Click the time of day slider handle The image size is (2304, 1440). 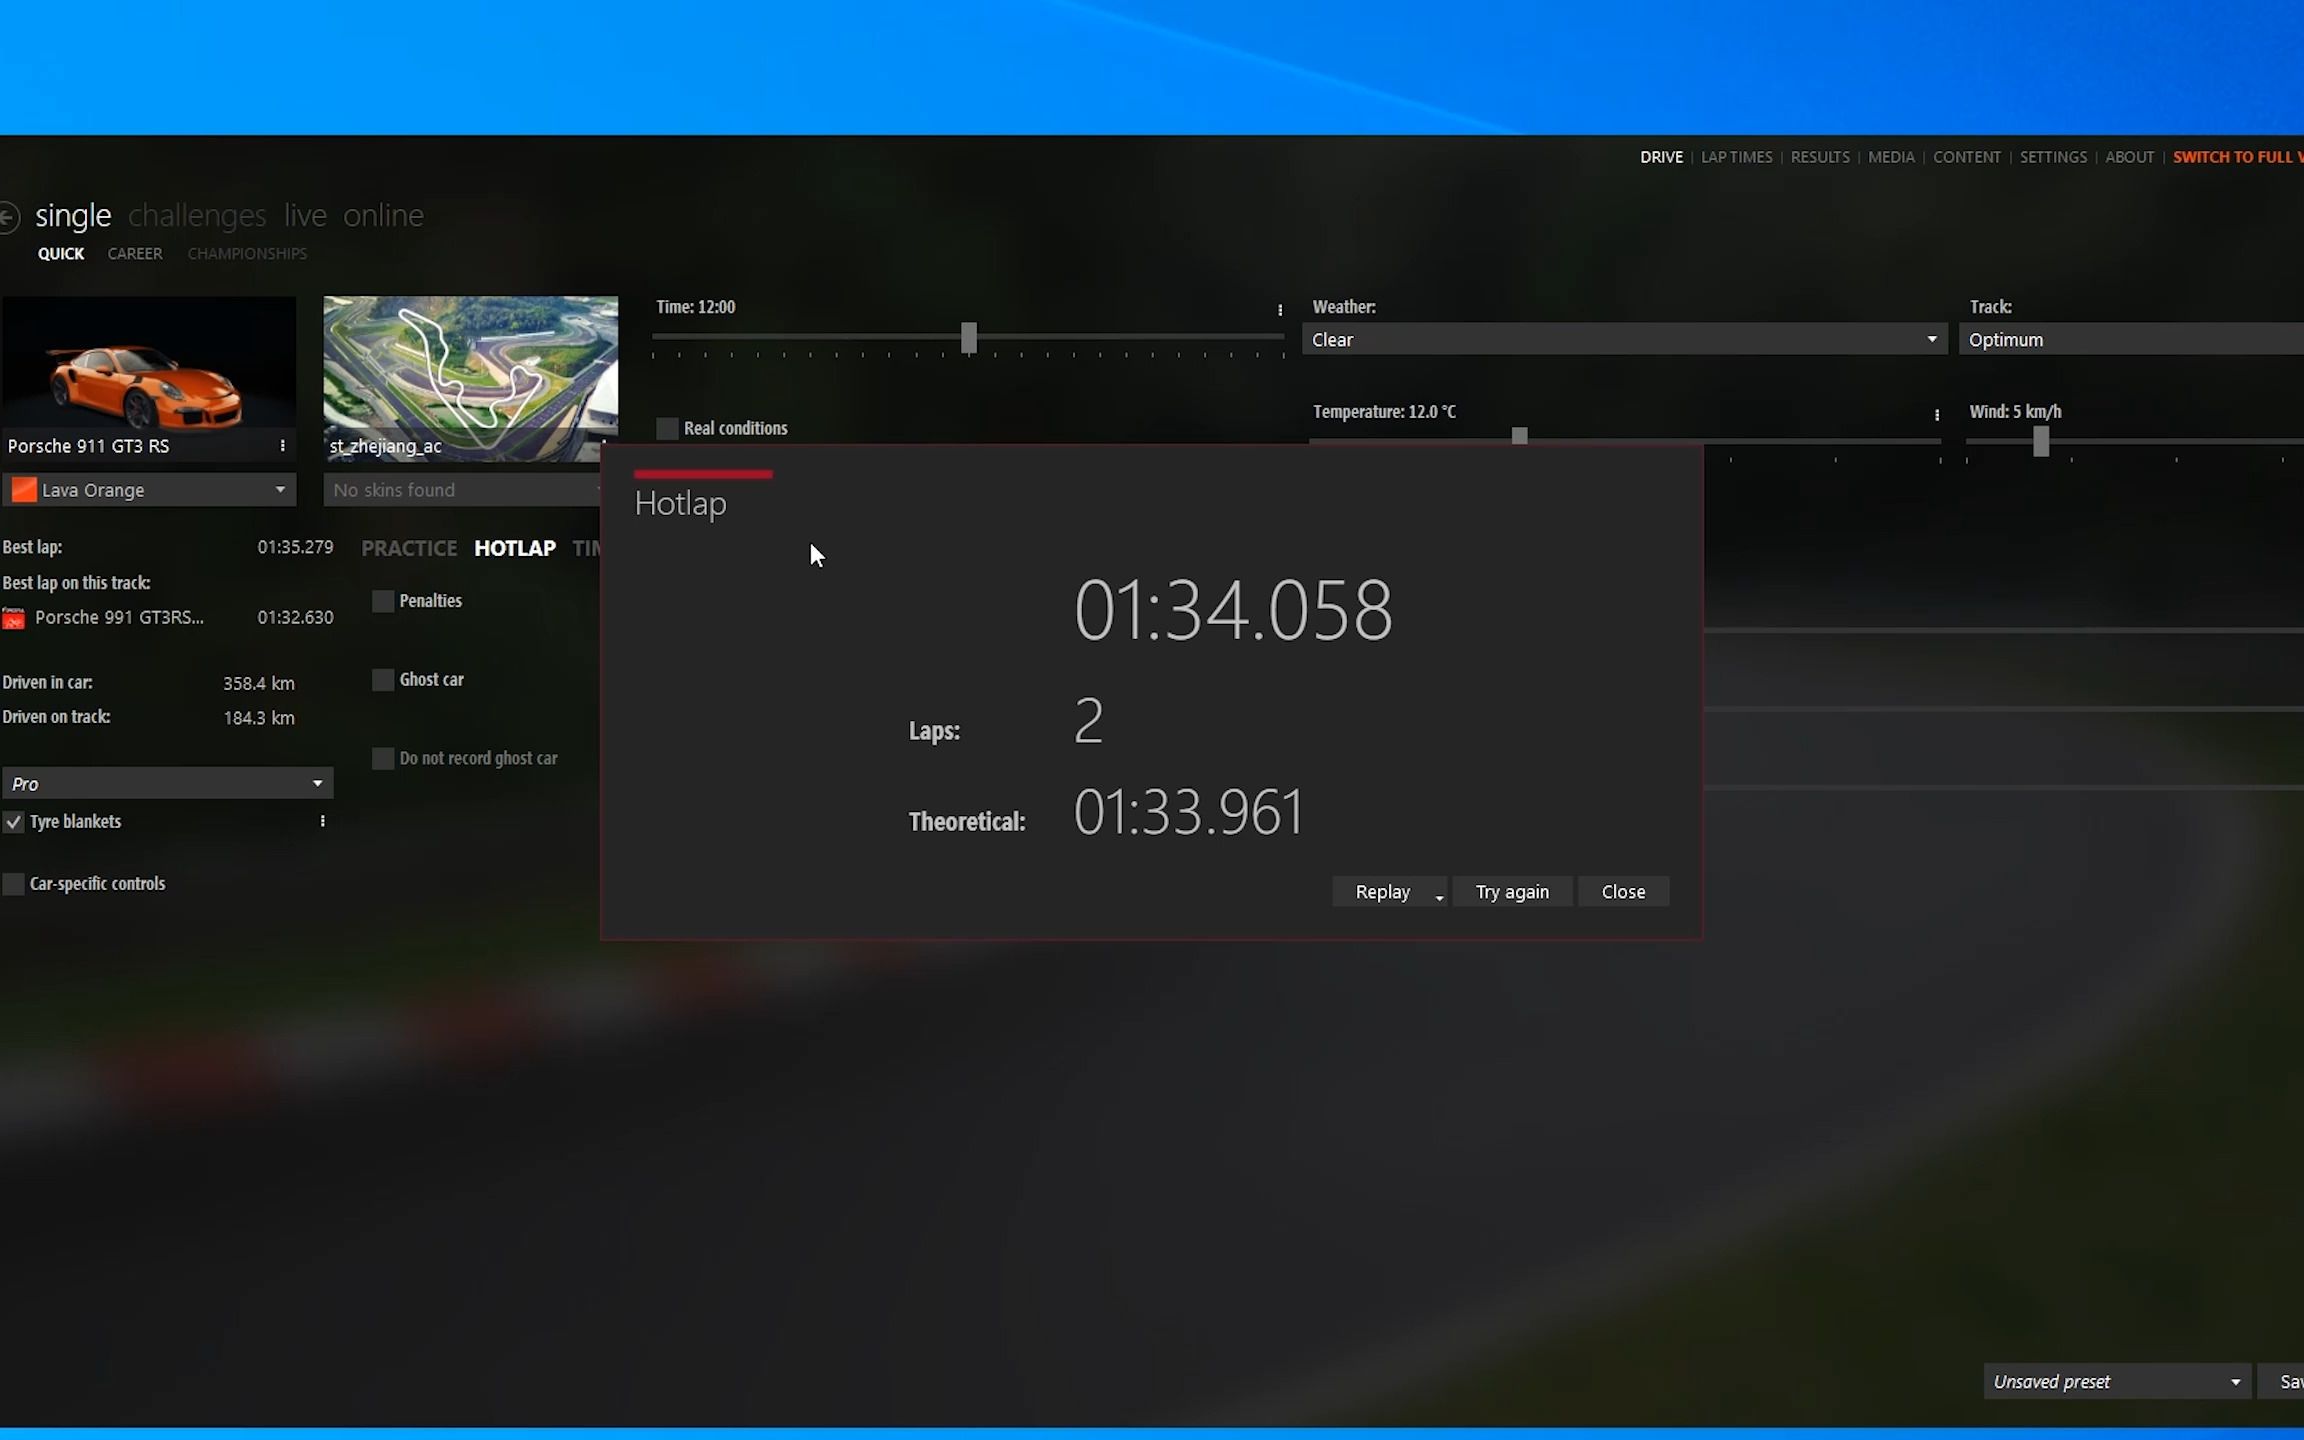point(968,338)
